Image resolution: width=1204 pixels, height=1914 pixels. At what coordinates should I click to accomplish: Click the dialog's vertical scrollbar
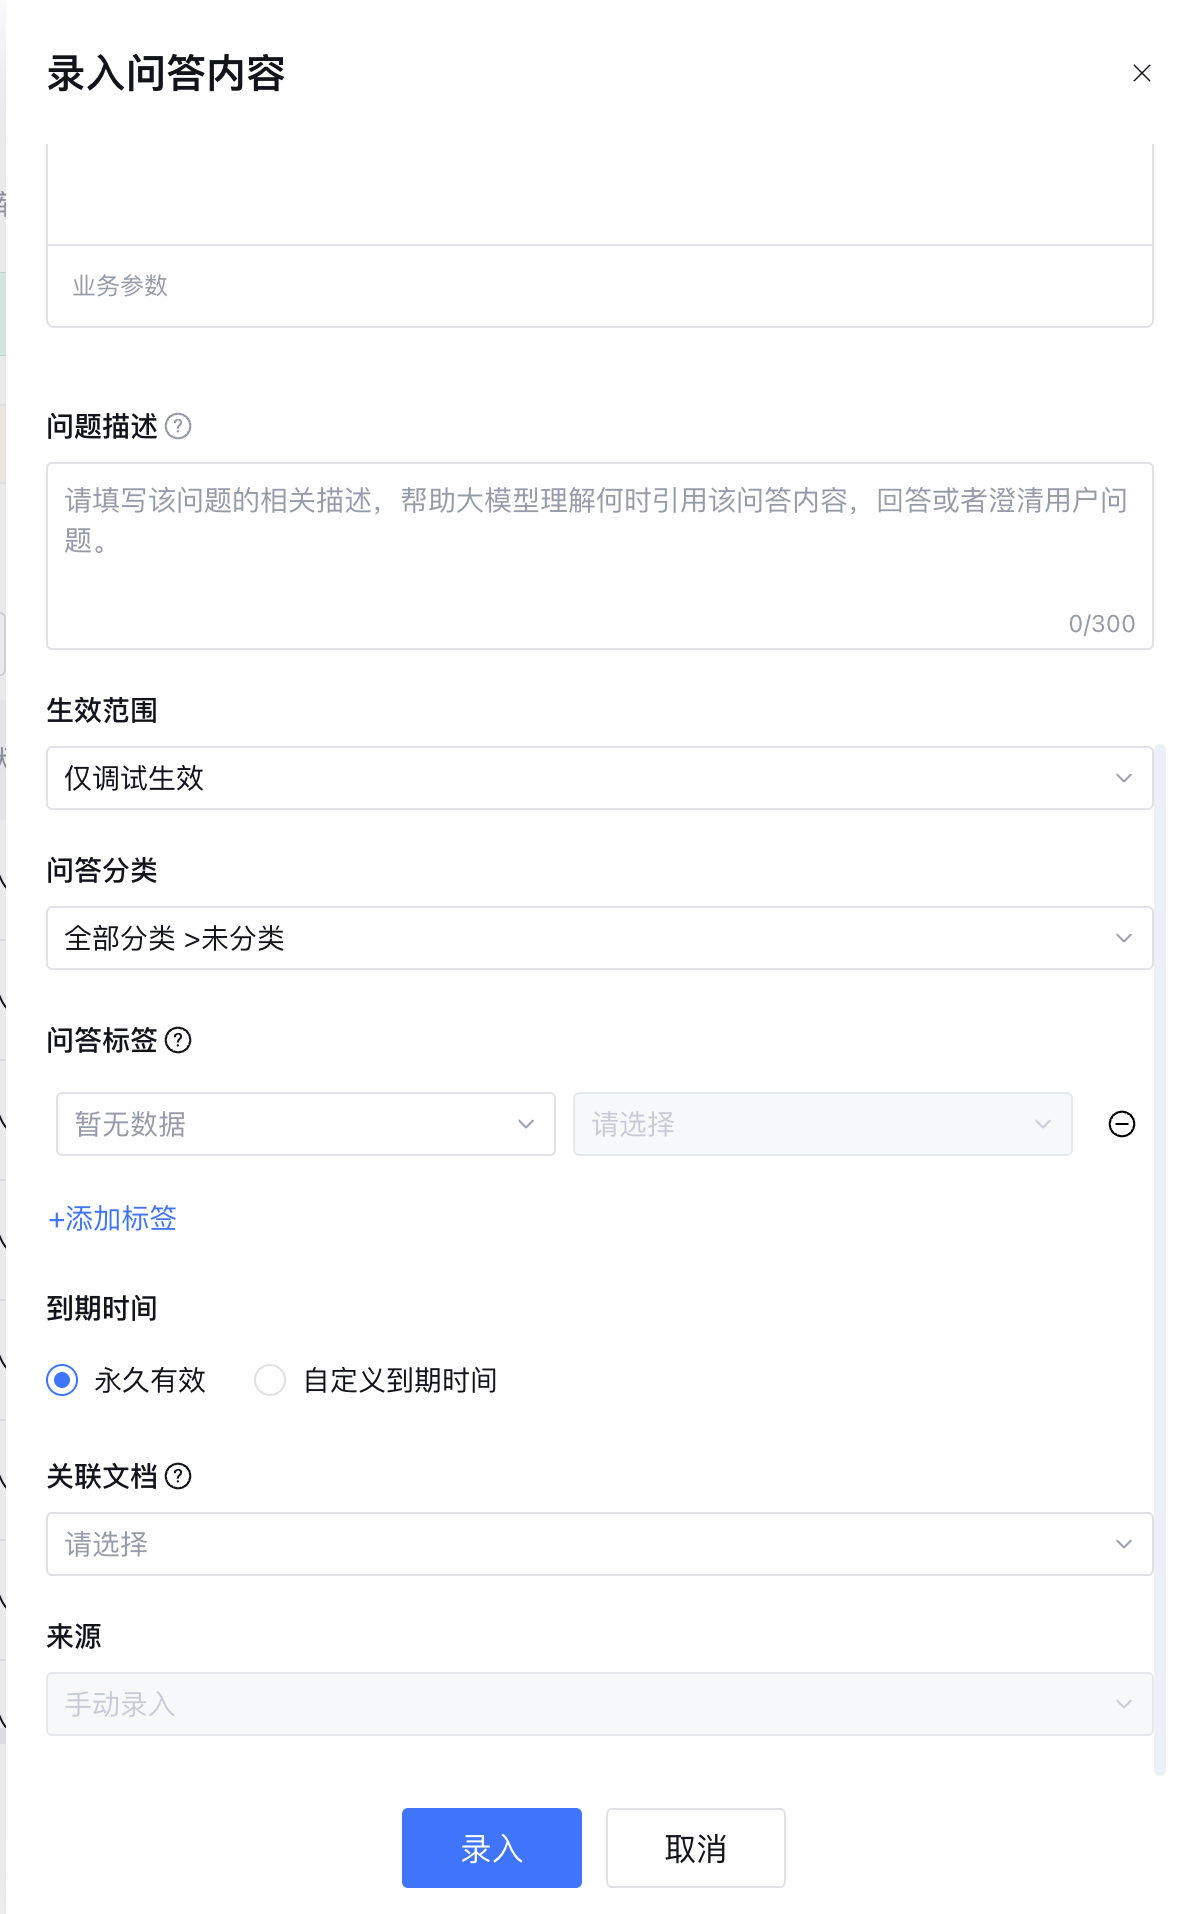(x=1160, y=1200)
